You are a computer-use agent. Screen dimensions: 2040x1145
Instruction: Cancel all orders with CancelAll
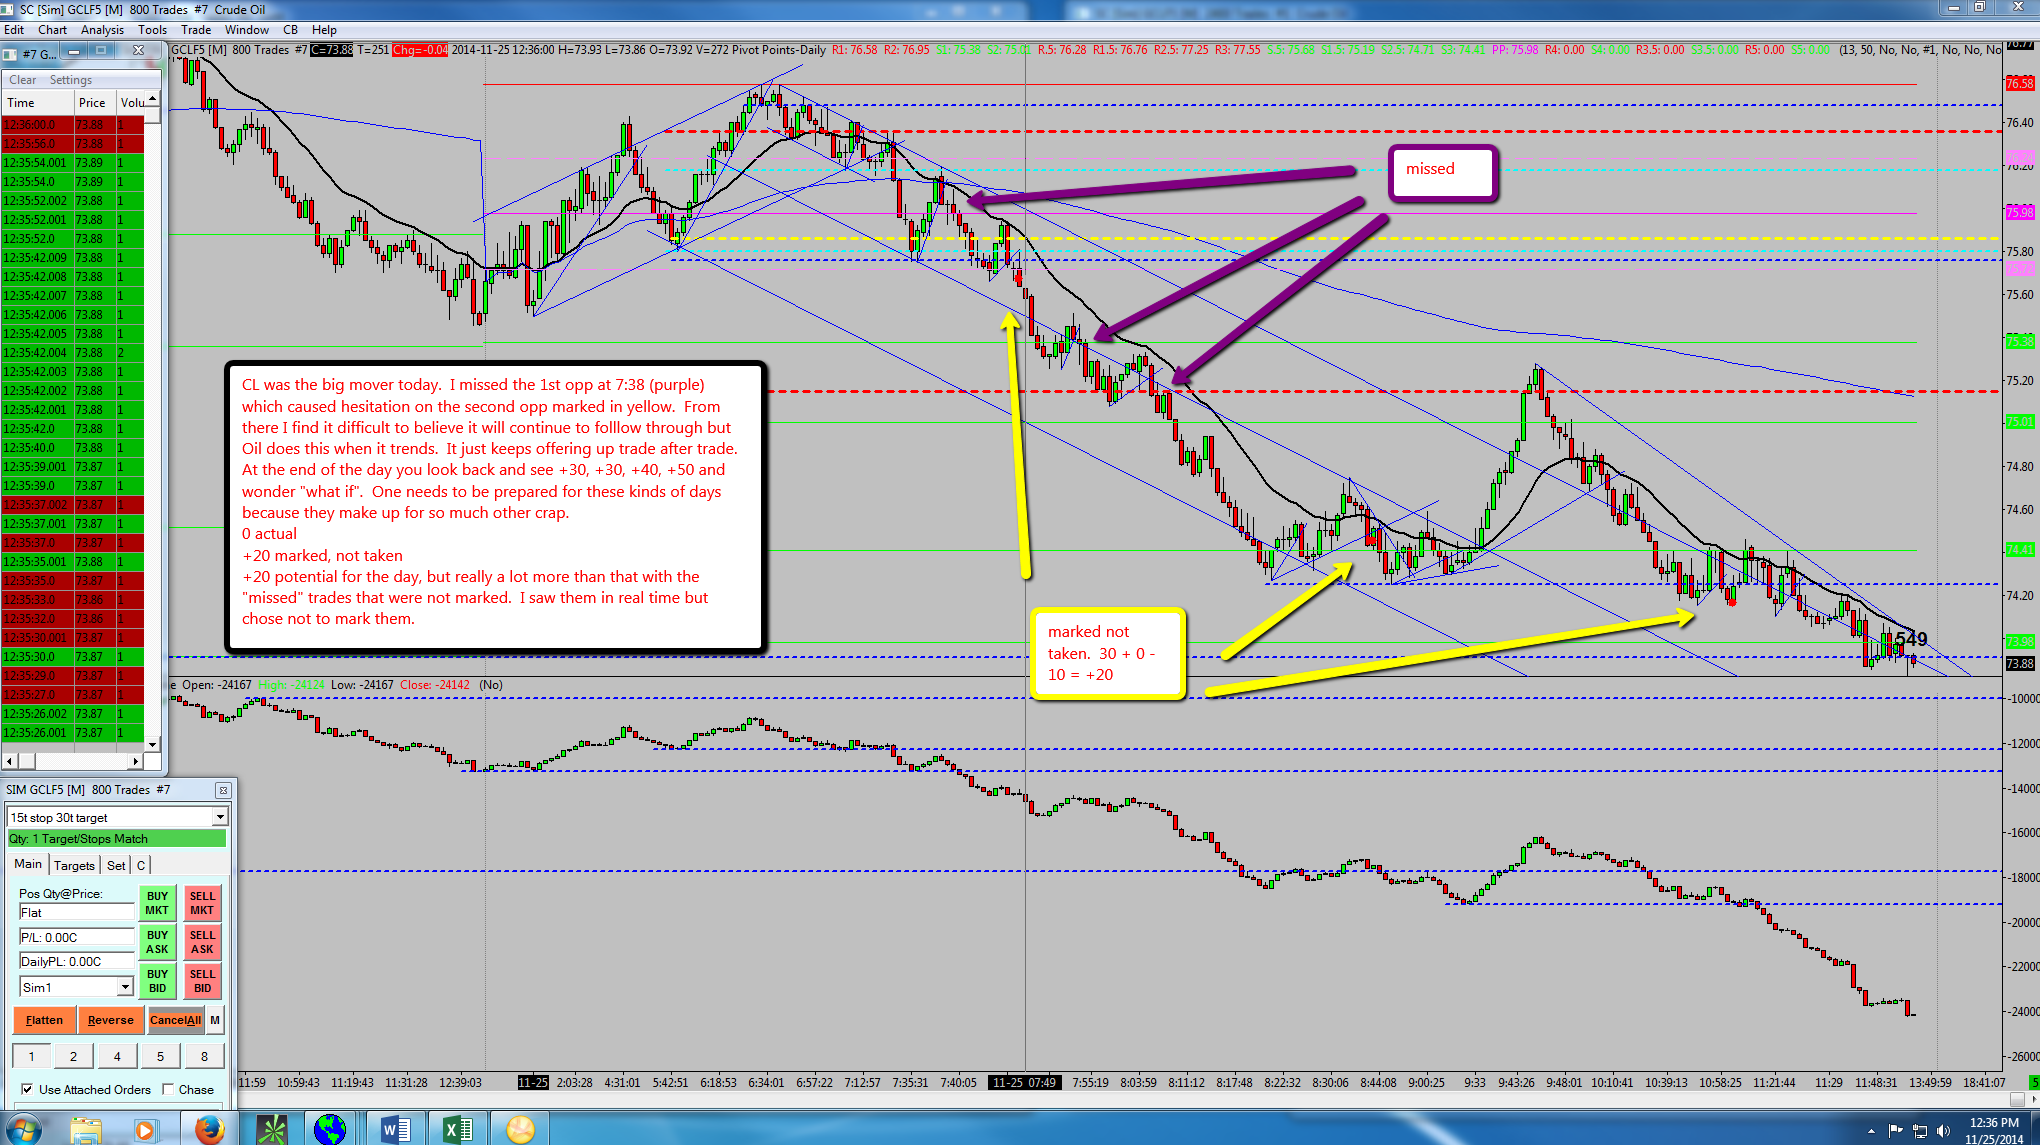(x=175, y=1020)
